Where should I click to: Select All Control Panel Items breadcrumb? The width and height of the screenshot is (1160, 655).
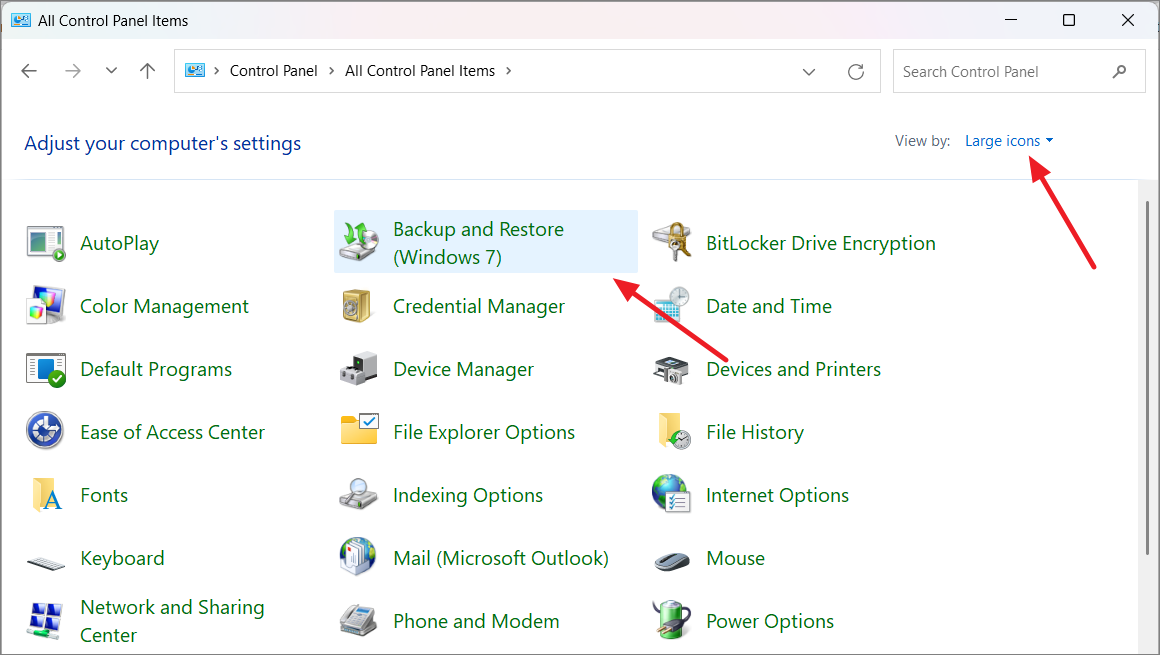(x=419, y=71)
